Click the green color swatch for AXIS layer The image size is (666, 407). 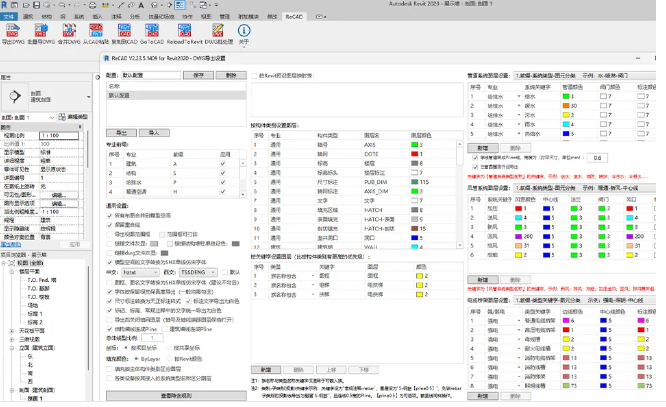pyautogui.click(x=415, y=145)
